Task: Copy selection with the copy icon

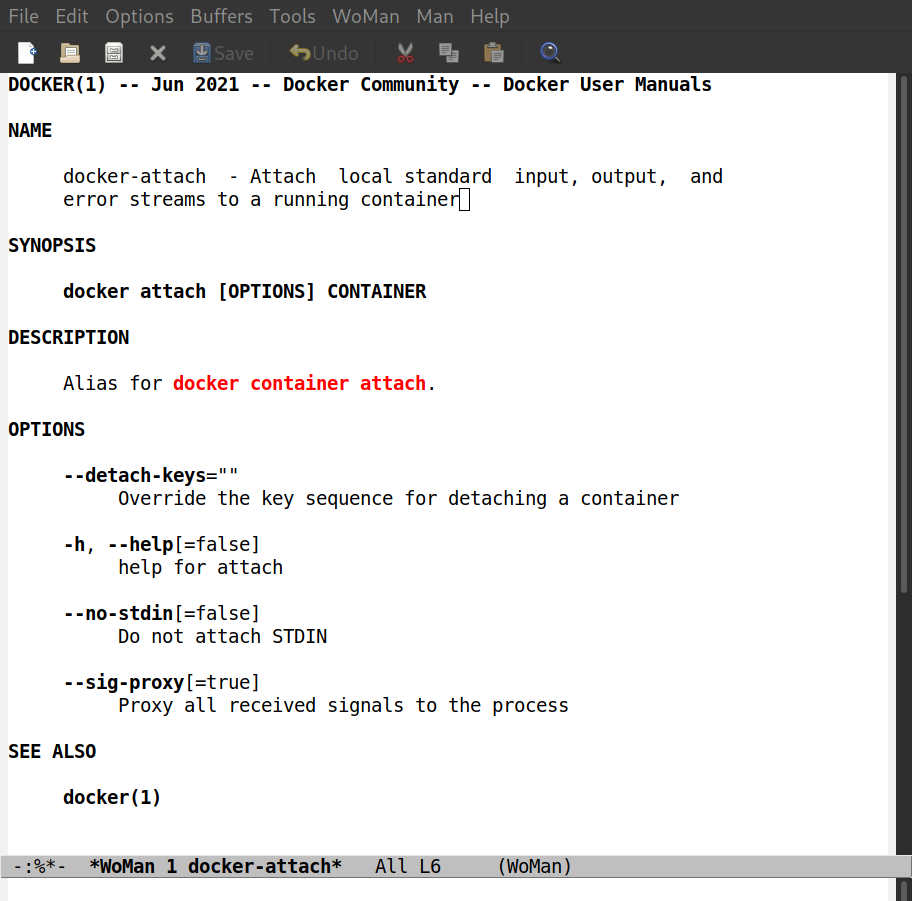Action: (448, 53)
